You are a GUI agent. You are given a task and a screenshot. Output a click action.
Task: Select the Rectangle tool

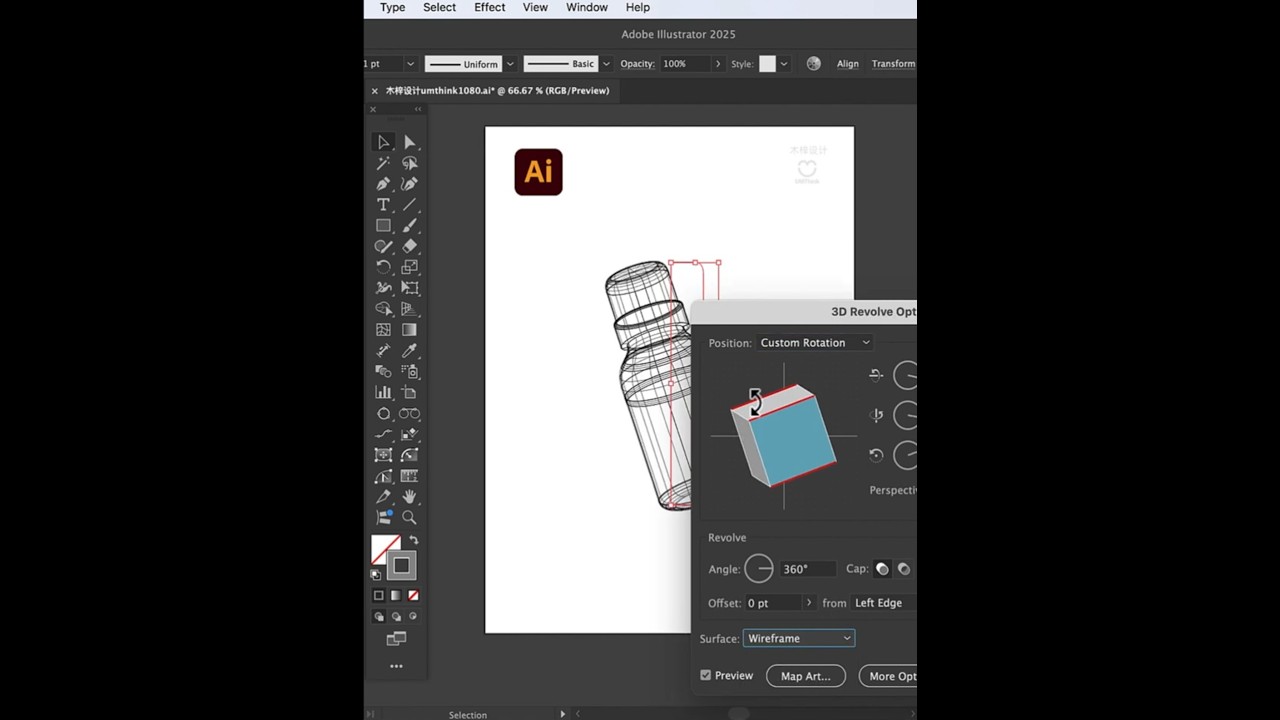[x=383, y=226]
